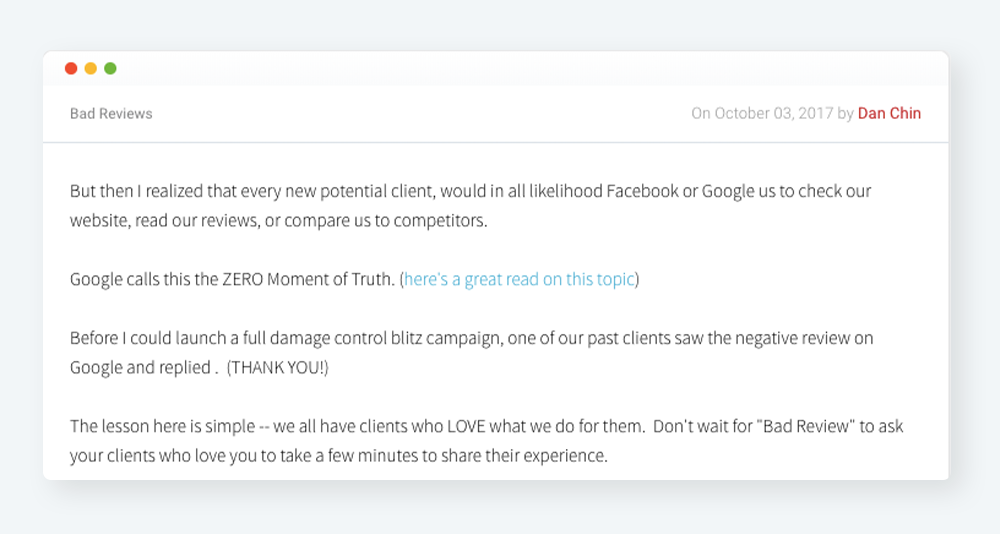Viewport: 1000px width, 534px height.
Task: Click the red close window dot
Action: tap(71, 68)
